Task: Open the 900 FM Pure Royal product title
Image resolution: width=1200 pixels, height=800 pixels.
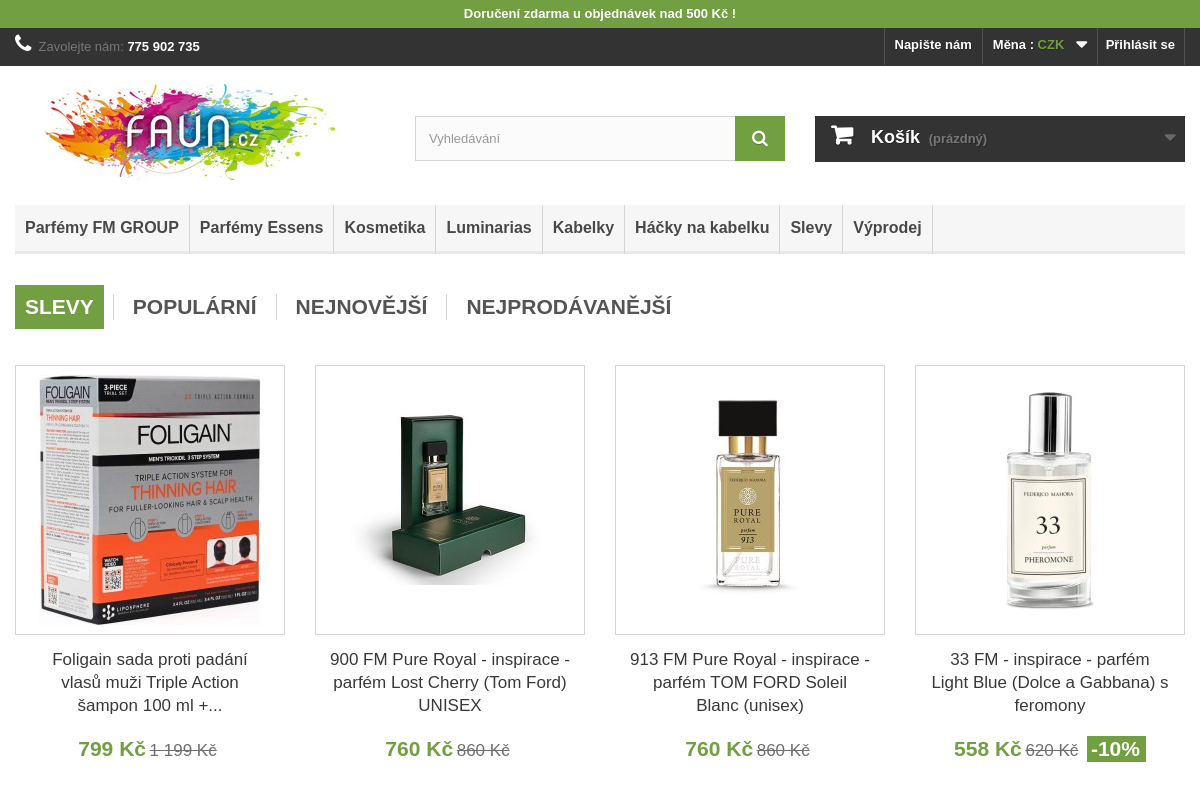Action: point(450,682)
